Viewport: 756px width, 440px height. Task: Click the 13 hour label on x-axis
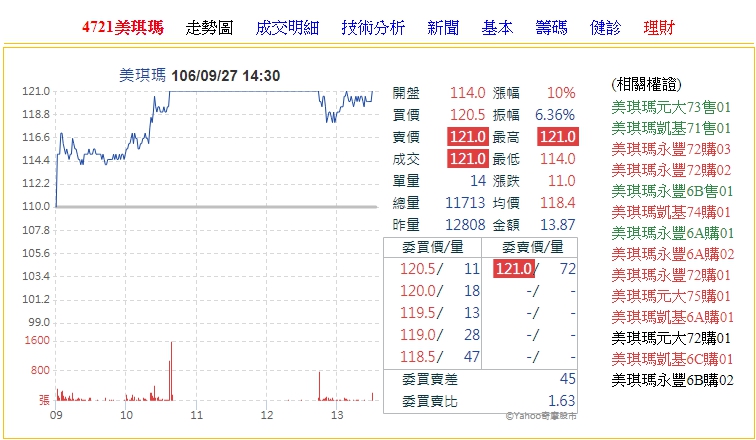[x=337, y=415]
